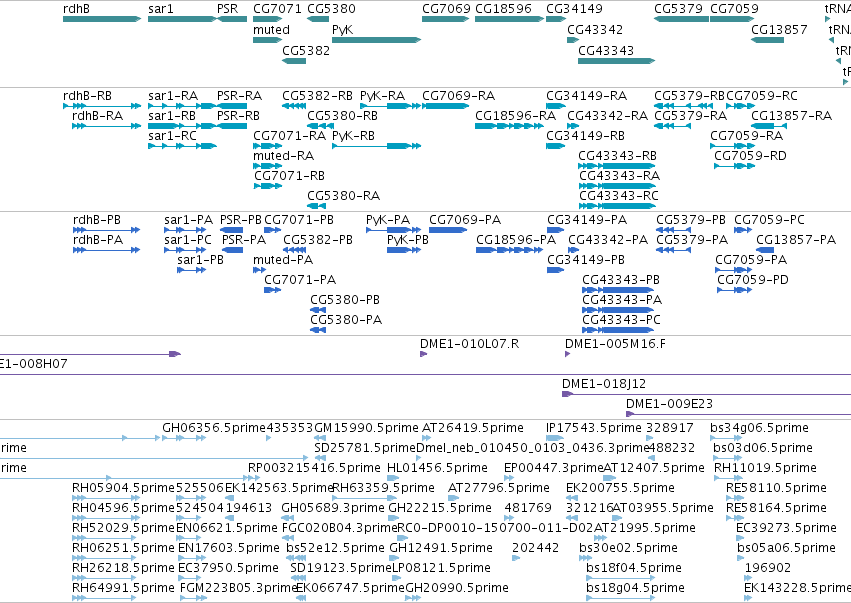The height and width of the screenshot is (603, 851).
Task: Click the PSR-RB transcript
Action: pyautogui.click(x=232, y=126)
